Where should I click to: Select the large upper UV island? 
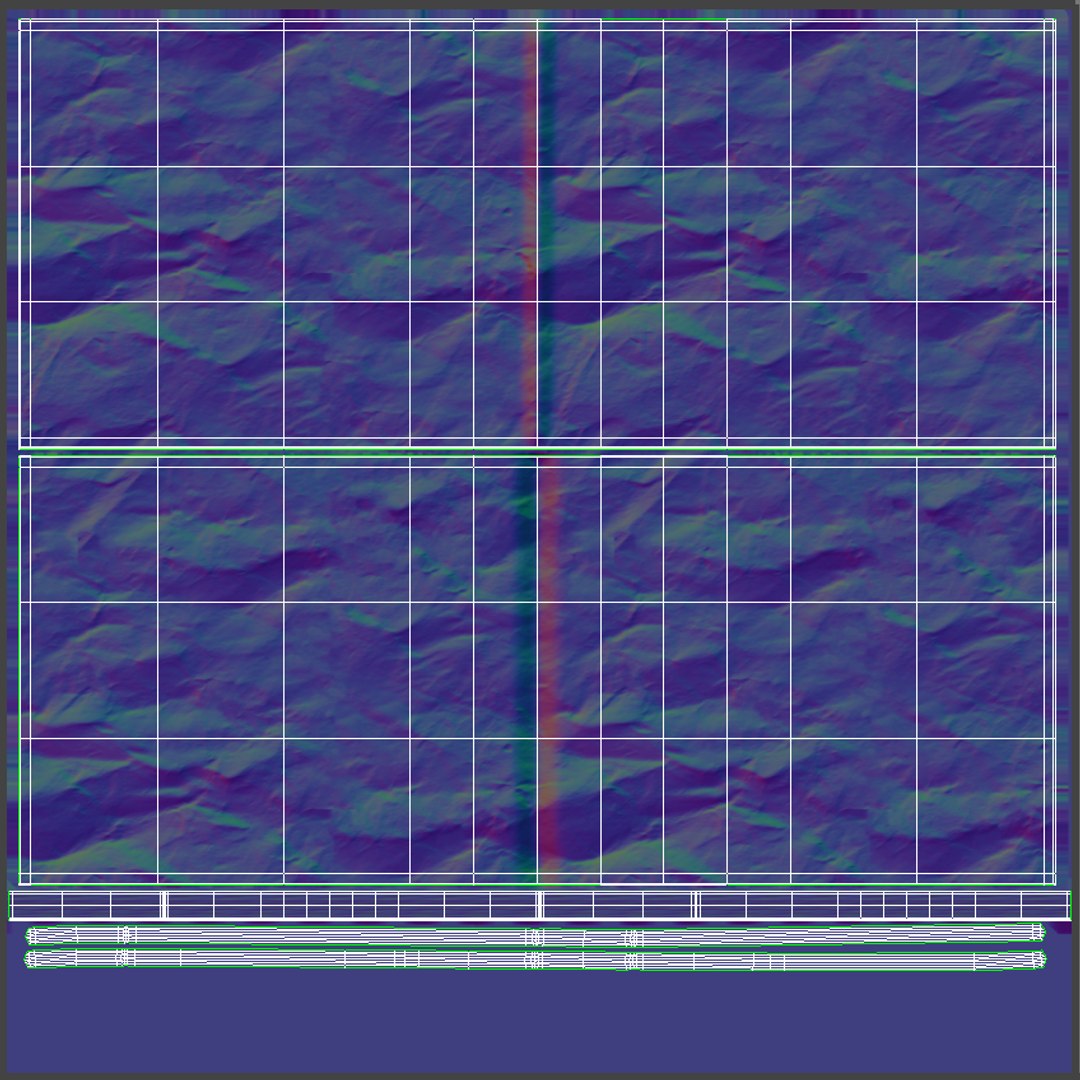coord(537,234)
